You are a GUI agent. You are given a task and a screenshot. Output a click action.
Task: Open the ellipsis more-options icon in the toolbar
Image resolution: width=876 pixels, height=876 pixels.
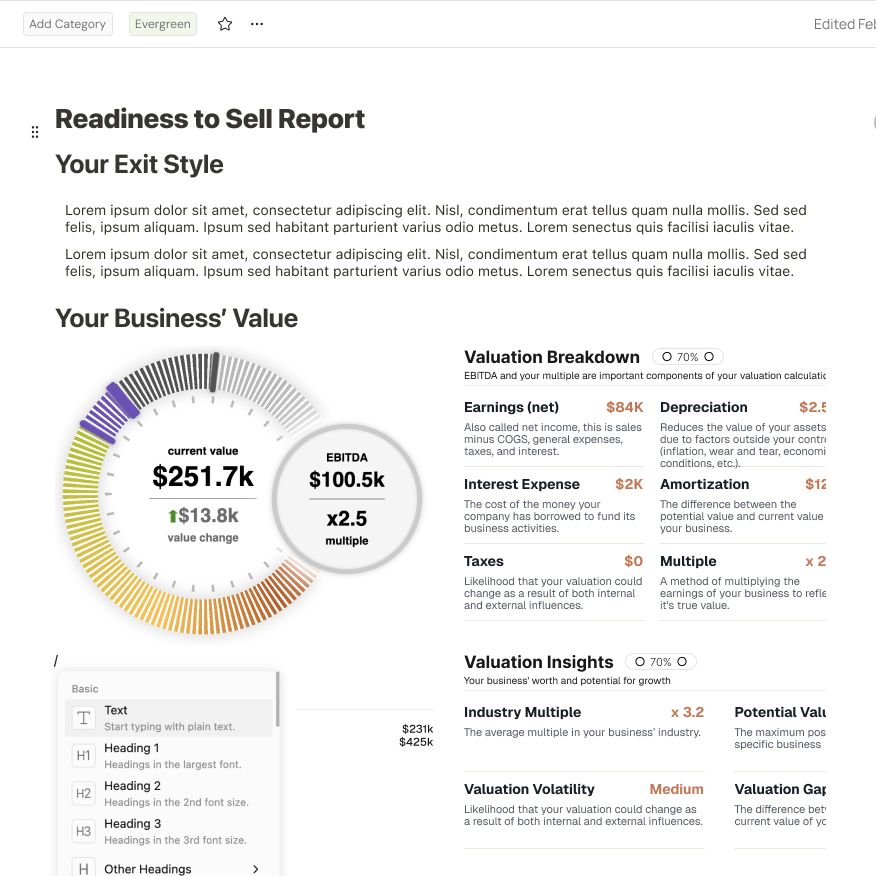pos(256,23)
